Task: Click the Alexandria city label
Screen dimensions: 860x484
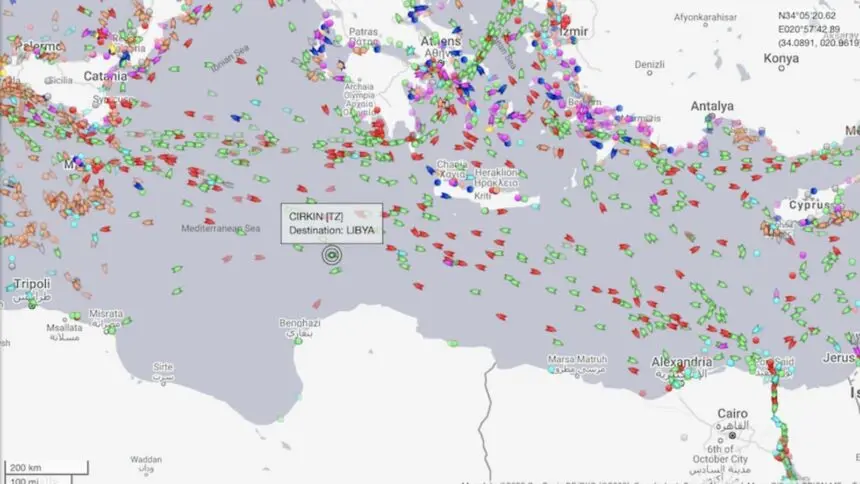Action: (x=681, y=361)
